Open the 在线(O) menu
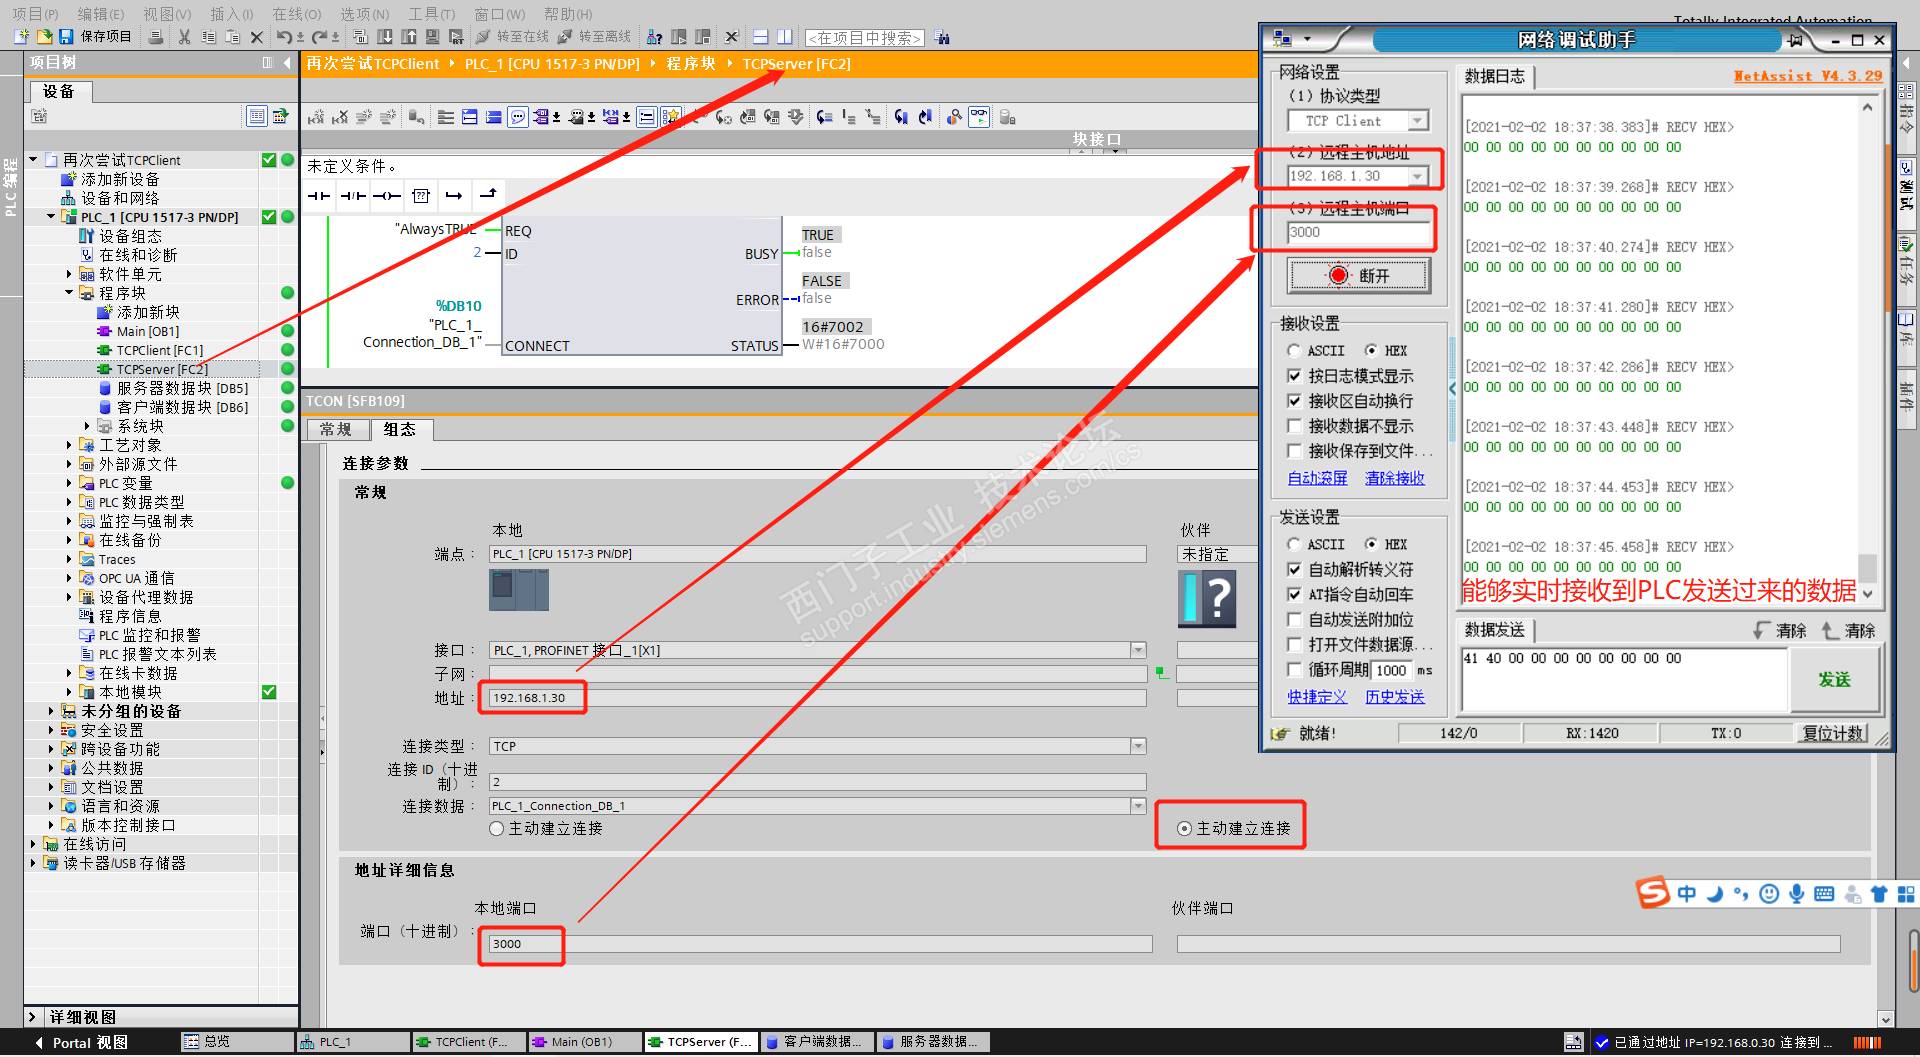 point(297,13)
